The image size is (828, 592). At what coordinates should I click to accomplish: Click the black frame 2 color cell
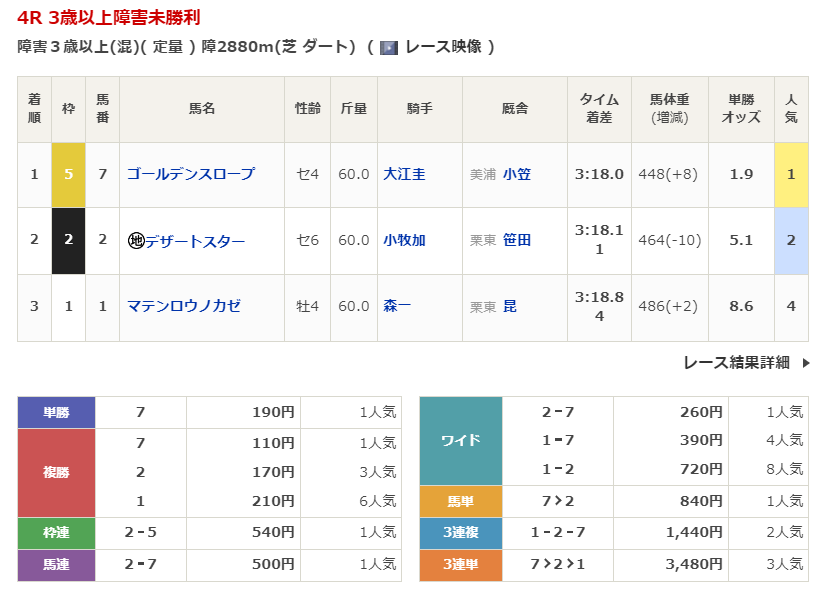(x=69, y=240)
